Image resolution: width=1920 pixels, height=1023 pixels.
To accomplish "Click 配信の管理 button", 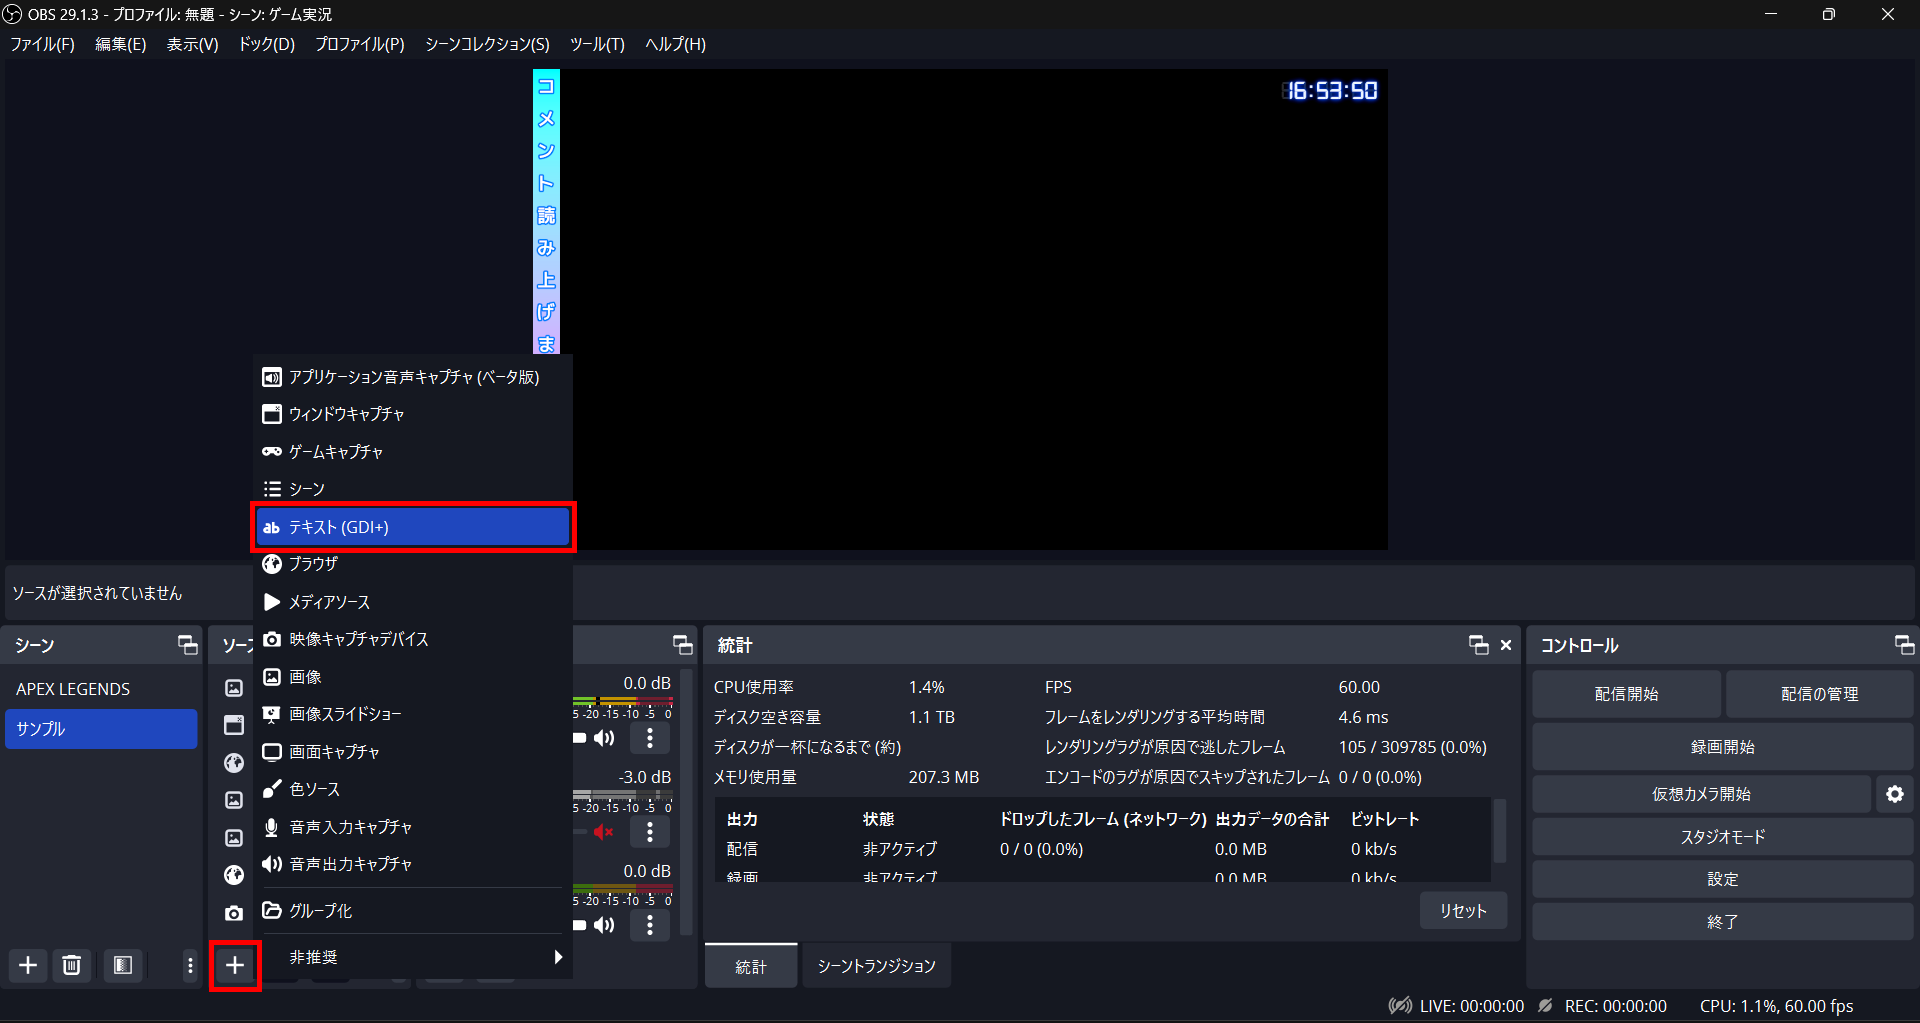I will point(1819,694).
